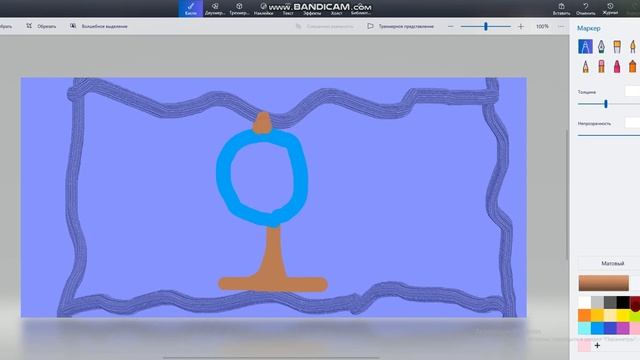Image resolution: width=640 pixels, height=360 pixels.
Task: Pick the dark gray color swatch
Action: point(610,302)
